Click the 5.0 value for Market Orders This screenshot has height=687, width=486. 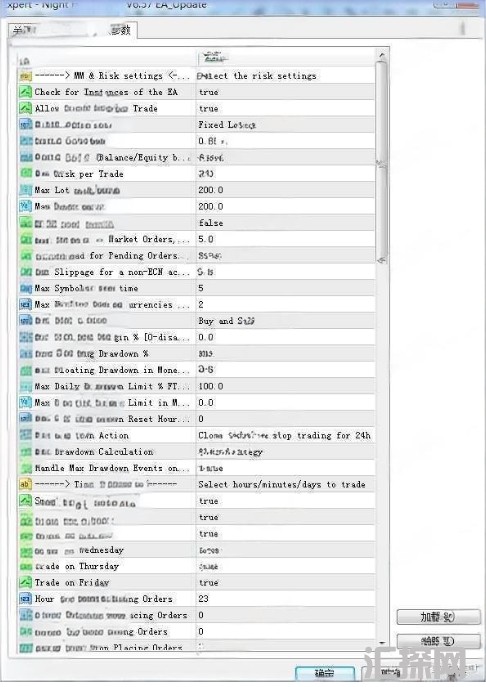206,239
